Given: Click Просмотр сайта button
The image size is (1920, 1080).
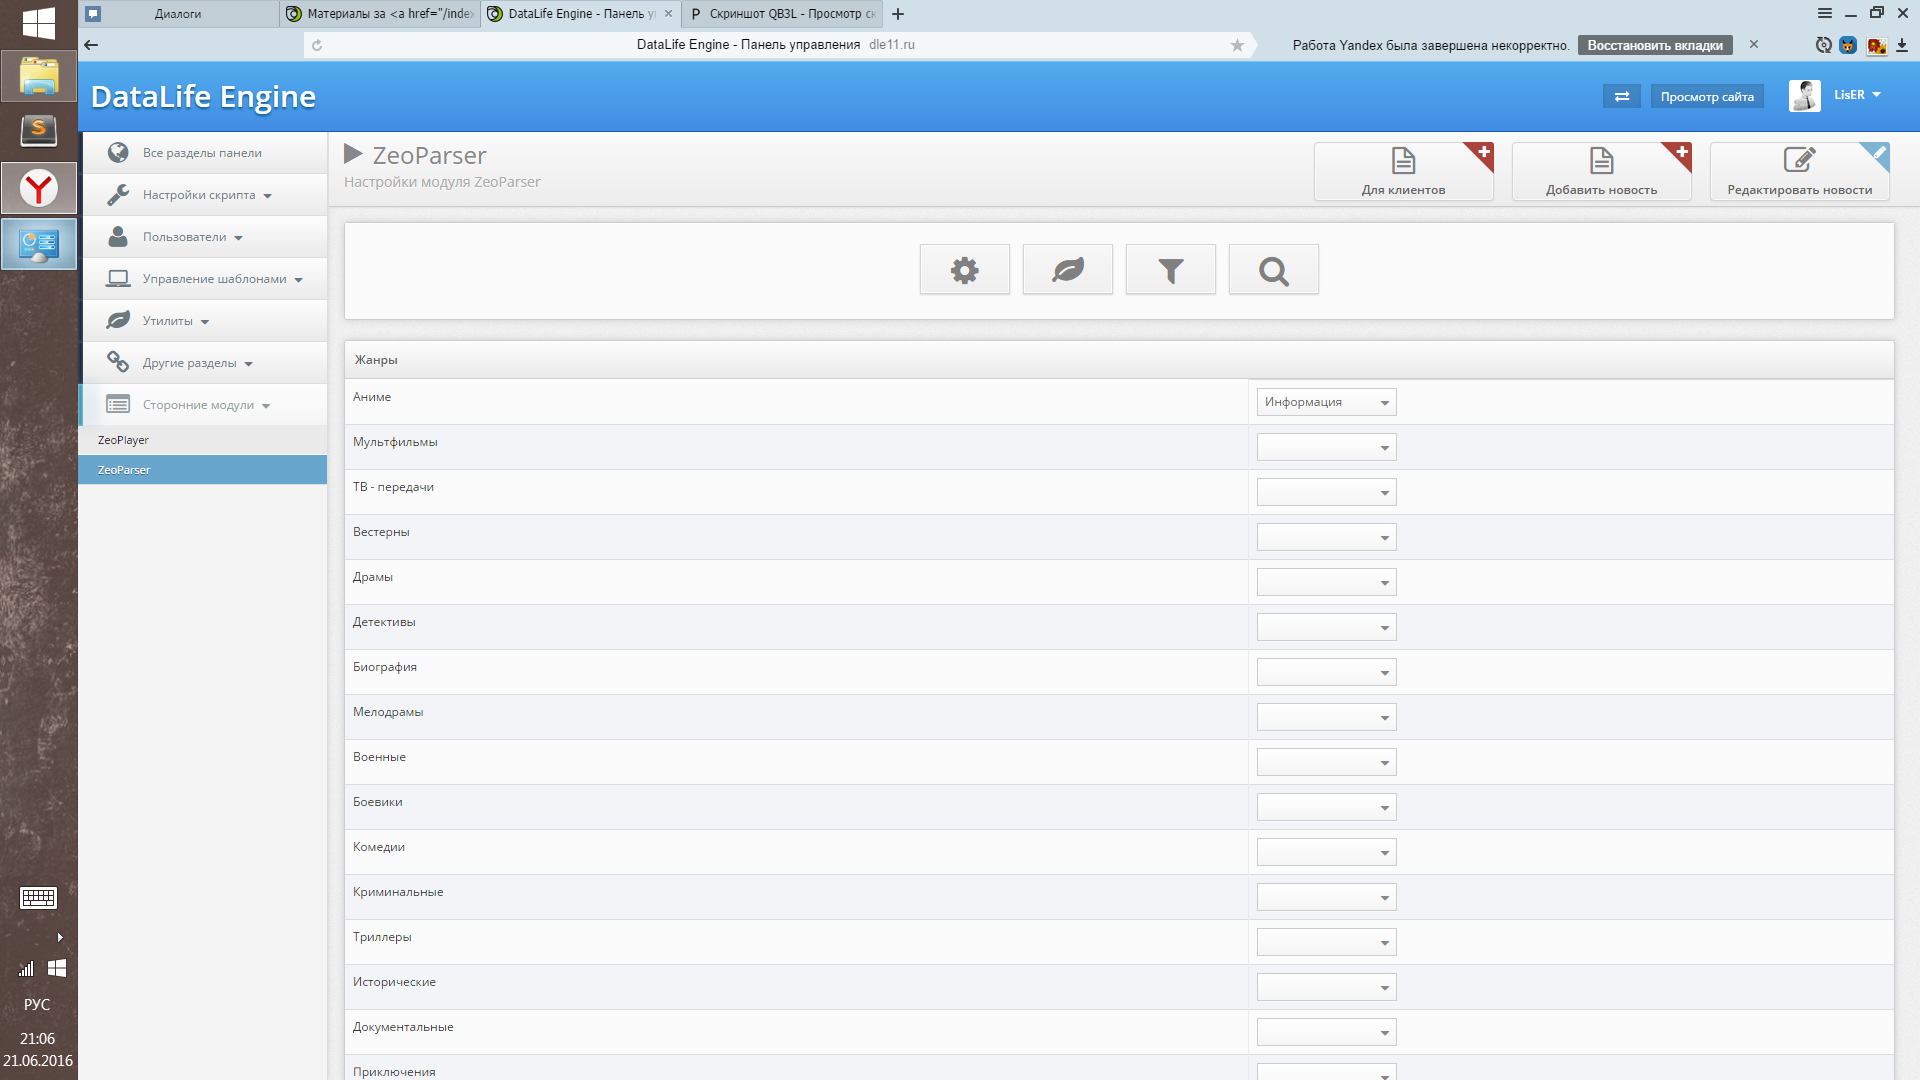Looking at the screenshot, I should click(x=1707, y=96).
